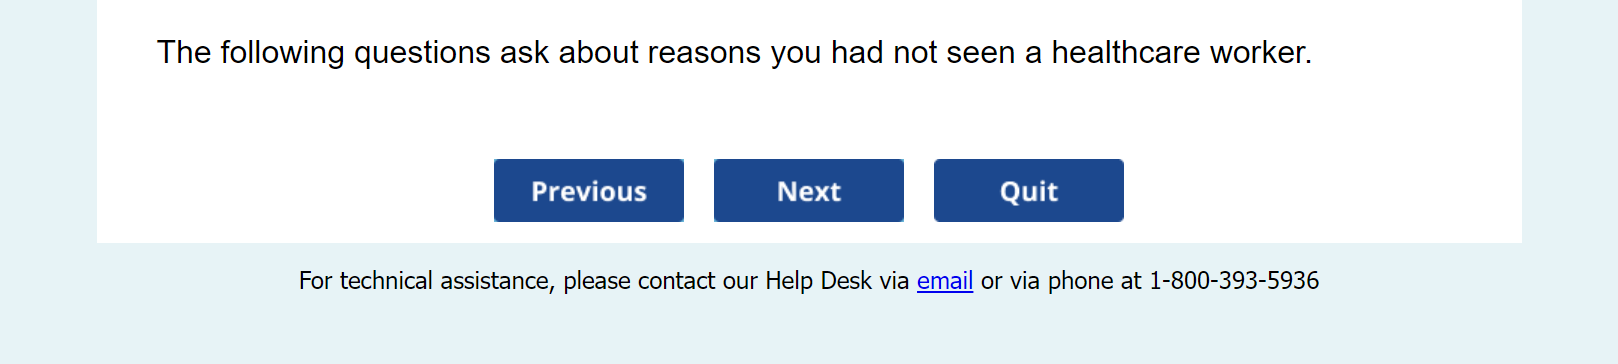
Task: Advance to the following questions via Next
Action: click(x=808, y=190)
